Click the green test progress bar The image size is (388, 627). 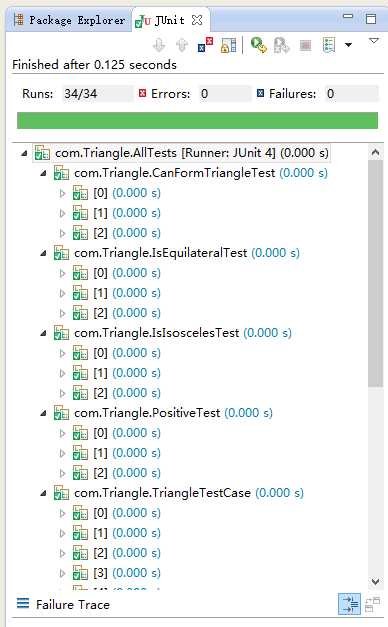pyautogui.click(x=197, y=120)
